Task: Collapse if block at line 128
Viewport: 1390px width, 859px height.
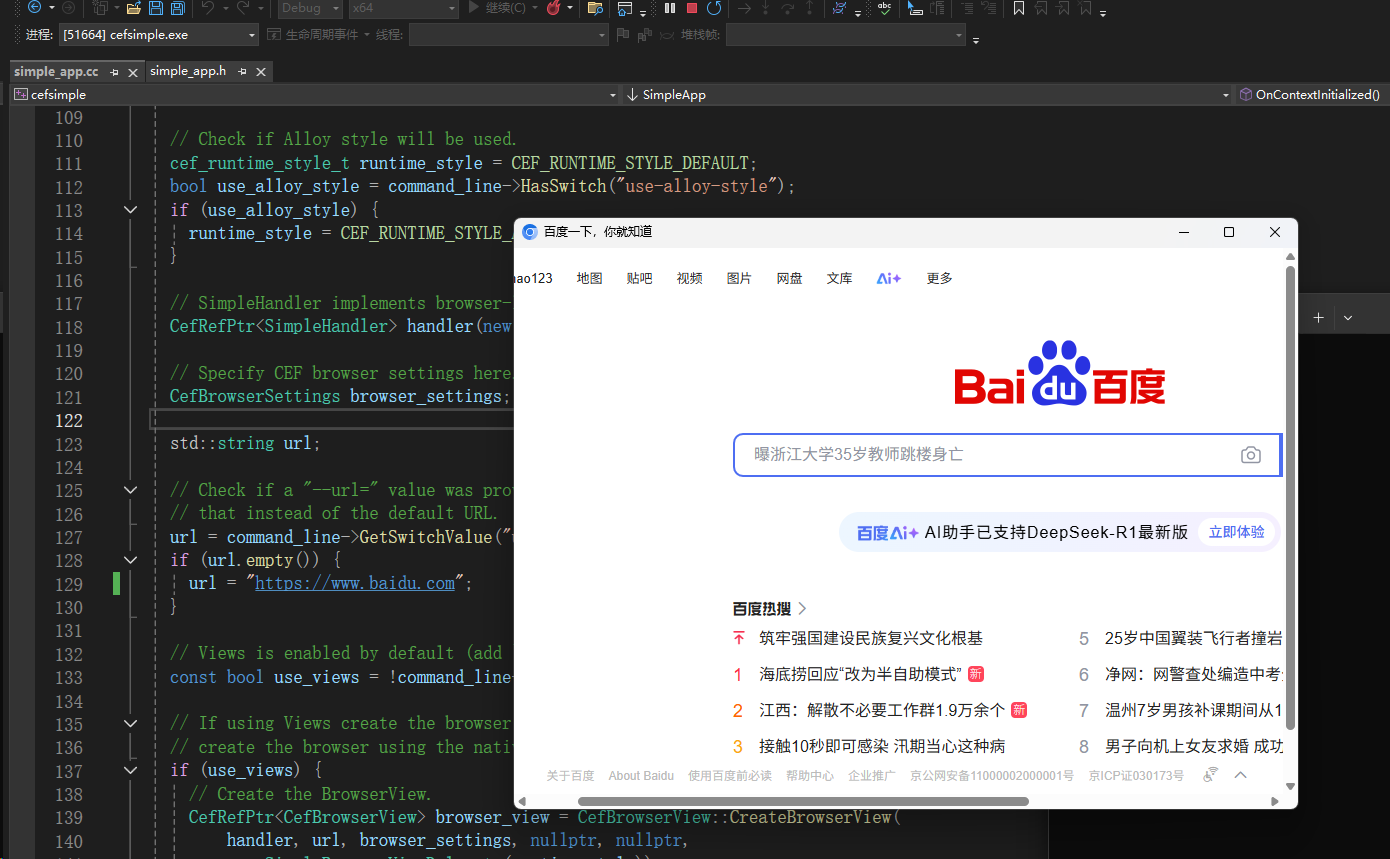Action: tap(130, 560)
